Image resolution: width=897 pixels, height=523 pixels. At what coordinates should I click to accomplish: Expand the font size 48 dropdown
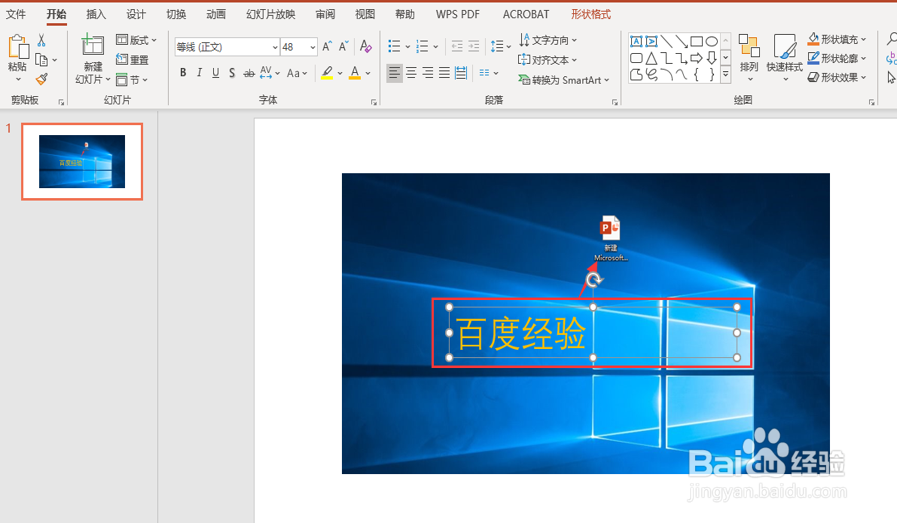coord(312,47)
